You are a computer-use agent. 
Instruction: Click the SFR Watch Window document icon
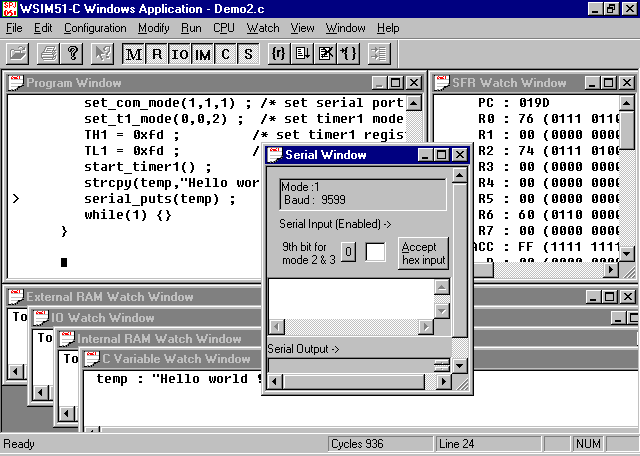[x=442, y=83]
